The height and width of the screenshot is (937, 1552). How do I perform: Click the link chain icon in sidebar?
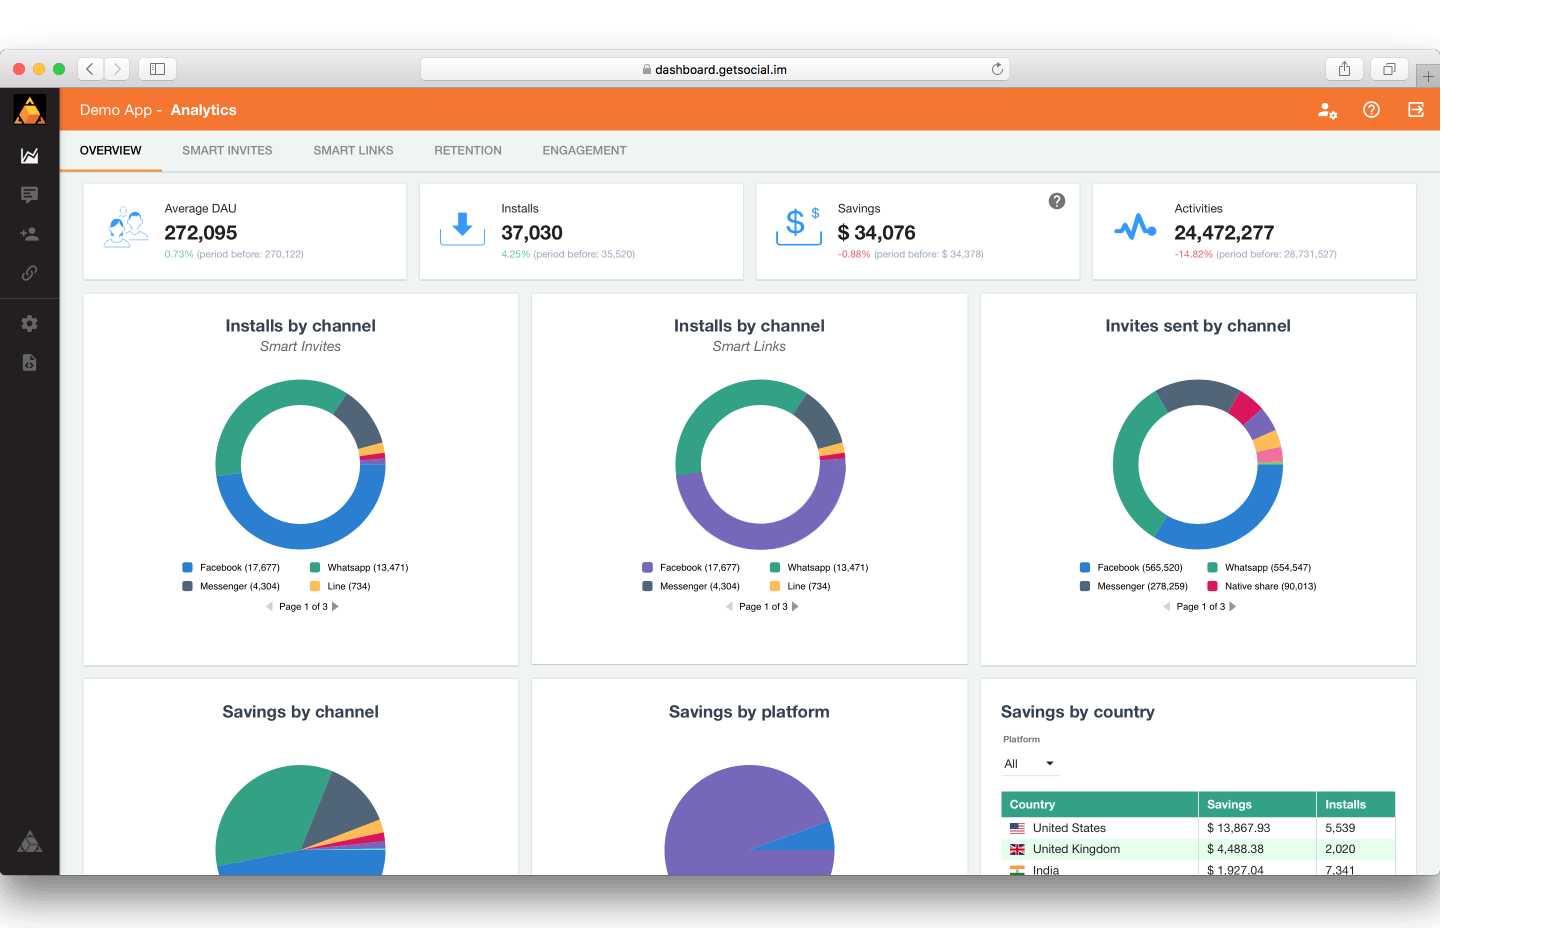29,273
